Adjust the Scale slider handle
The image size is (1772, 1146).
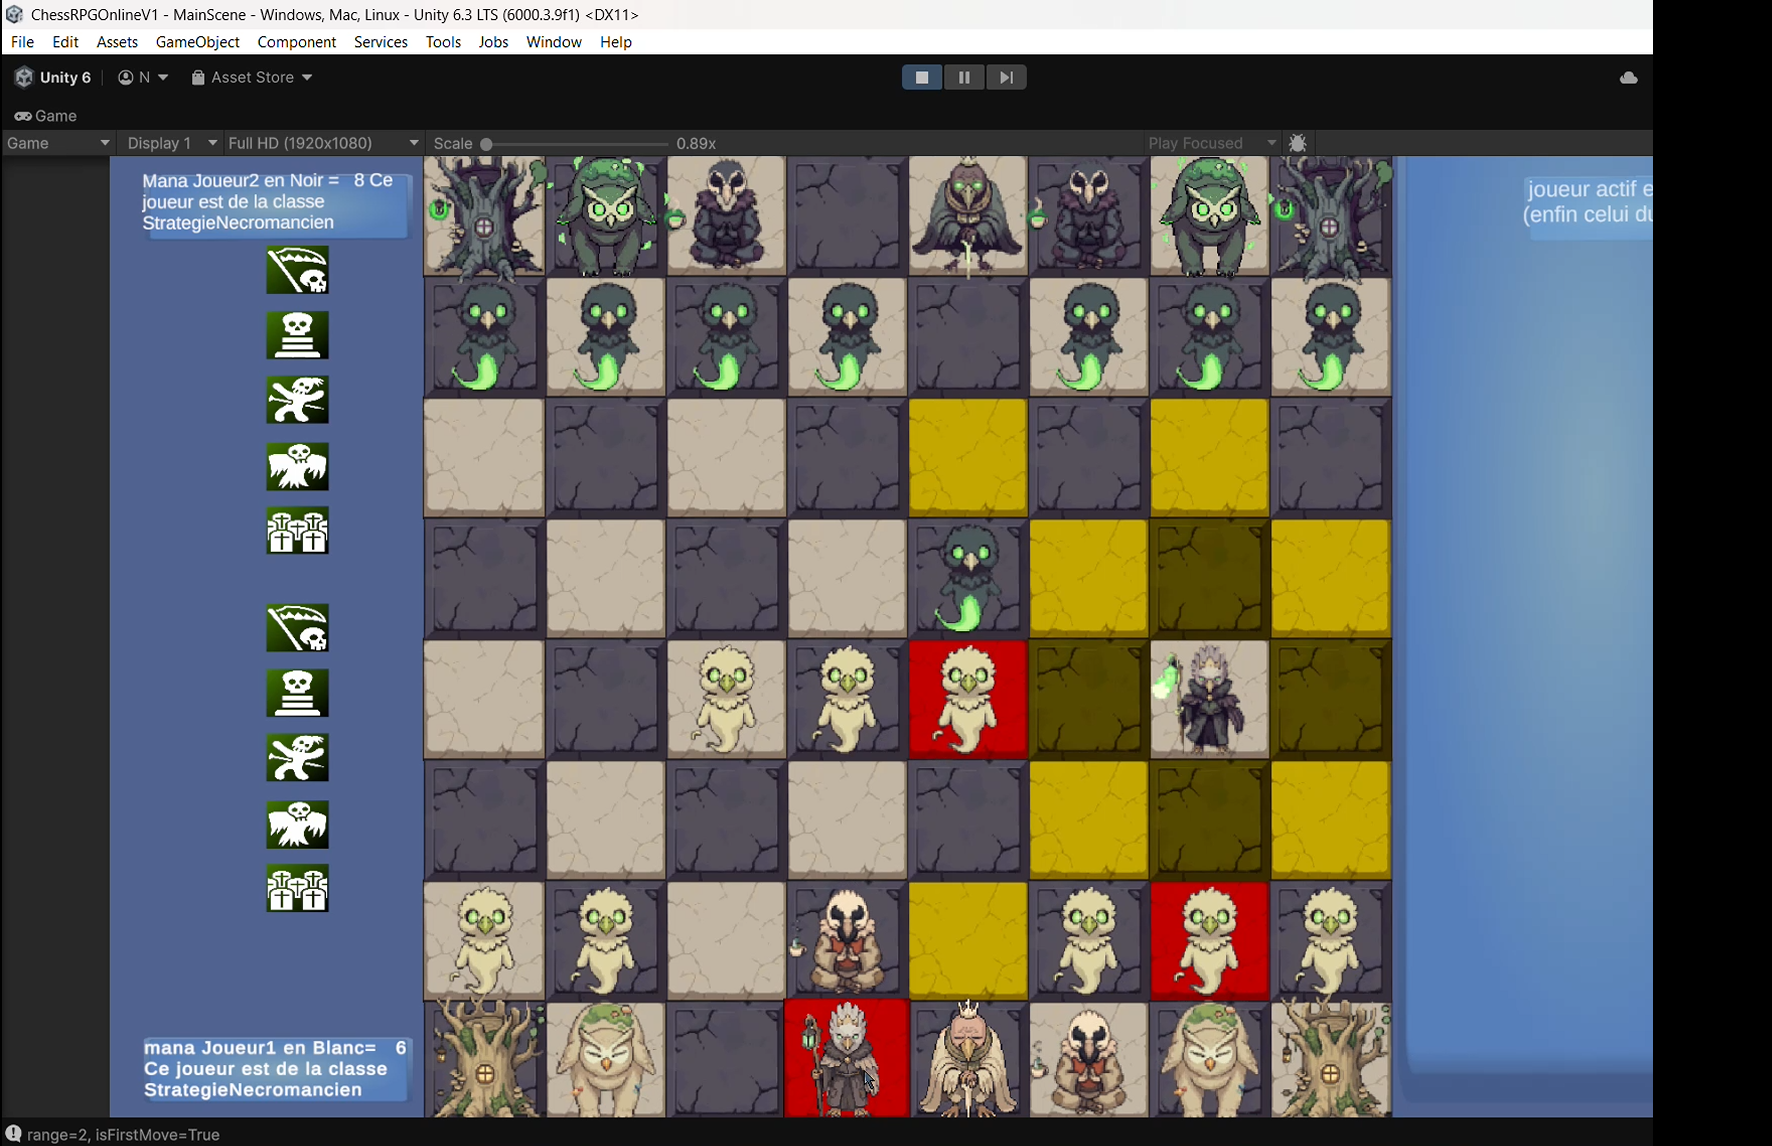point(487,144)
